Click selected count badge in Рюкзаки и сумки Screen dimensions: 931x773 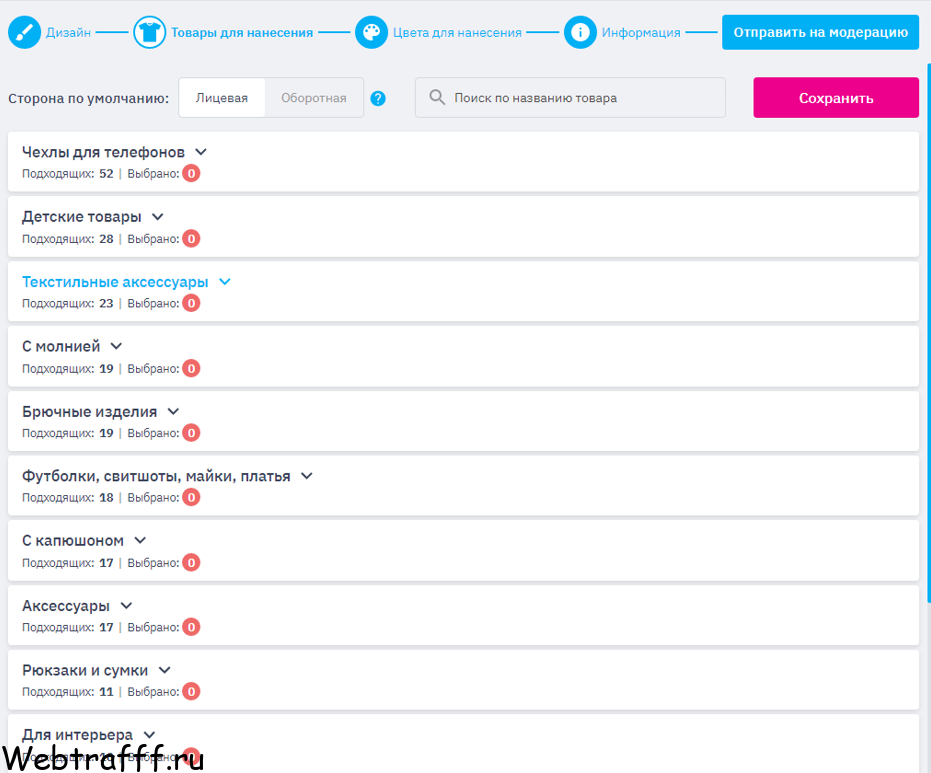[191, 692]
